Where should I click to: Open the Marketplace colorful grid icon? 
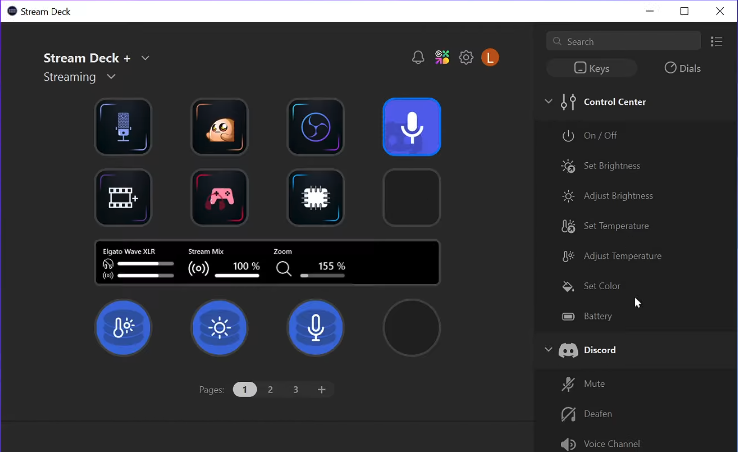(x=442, y=58)
